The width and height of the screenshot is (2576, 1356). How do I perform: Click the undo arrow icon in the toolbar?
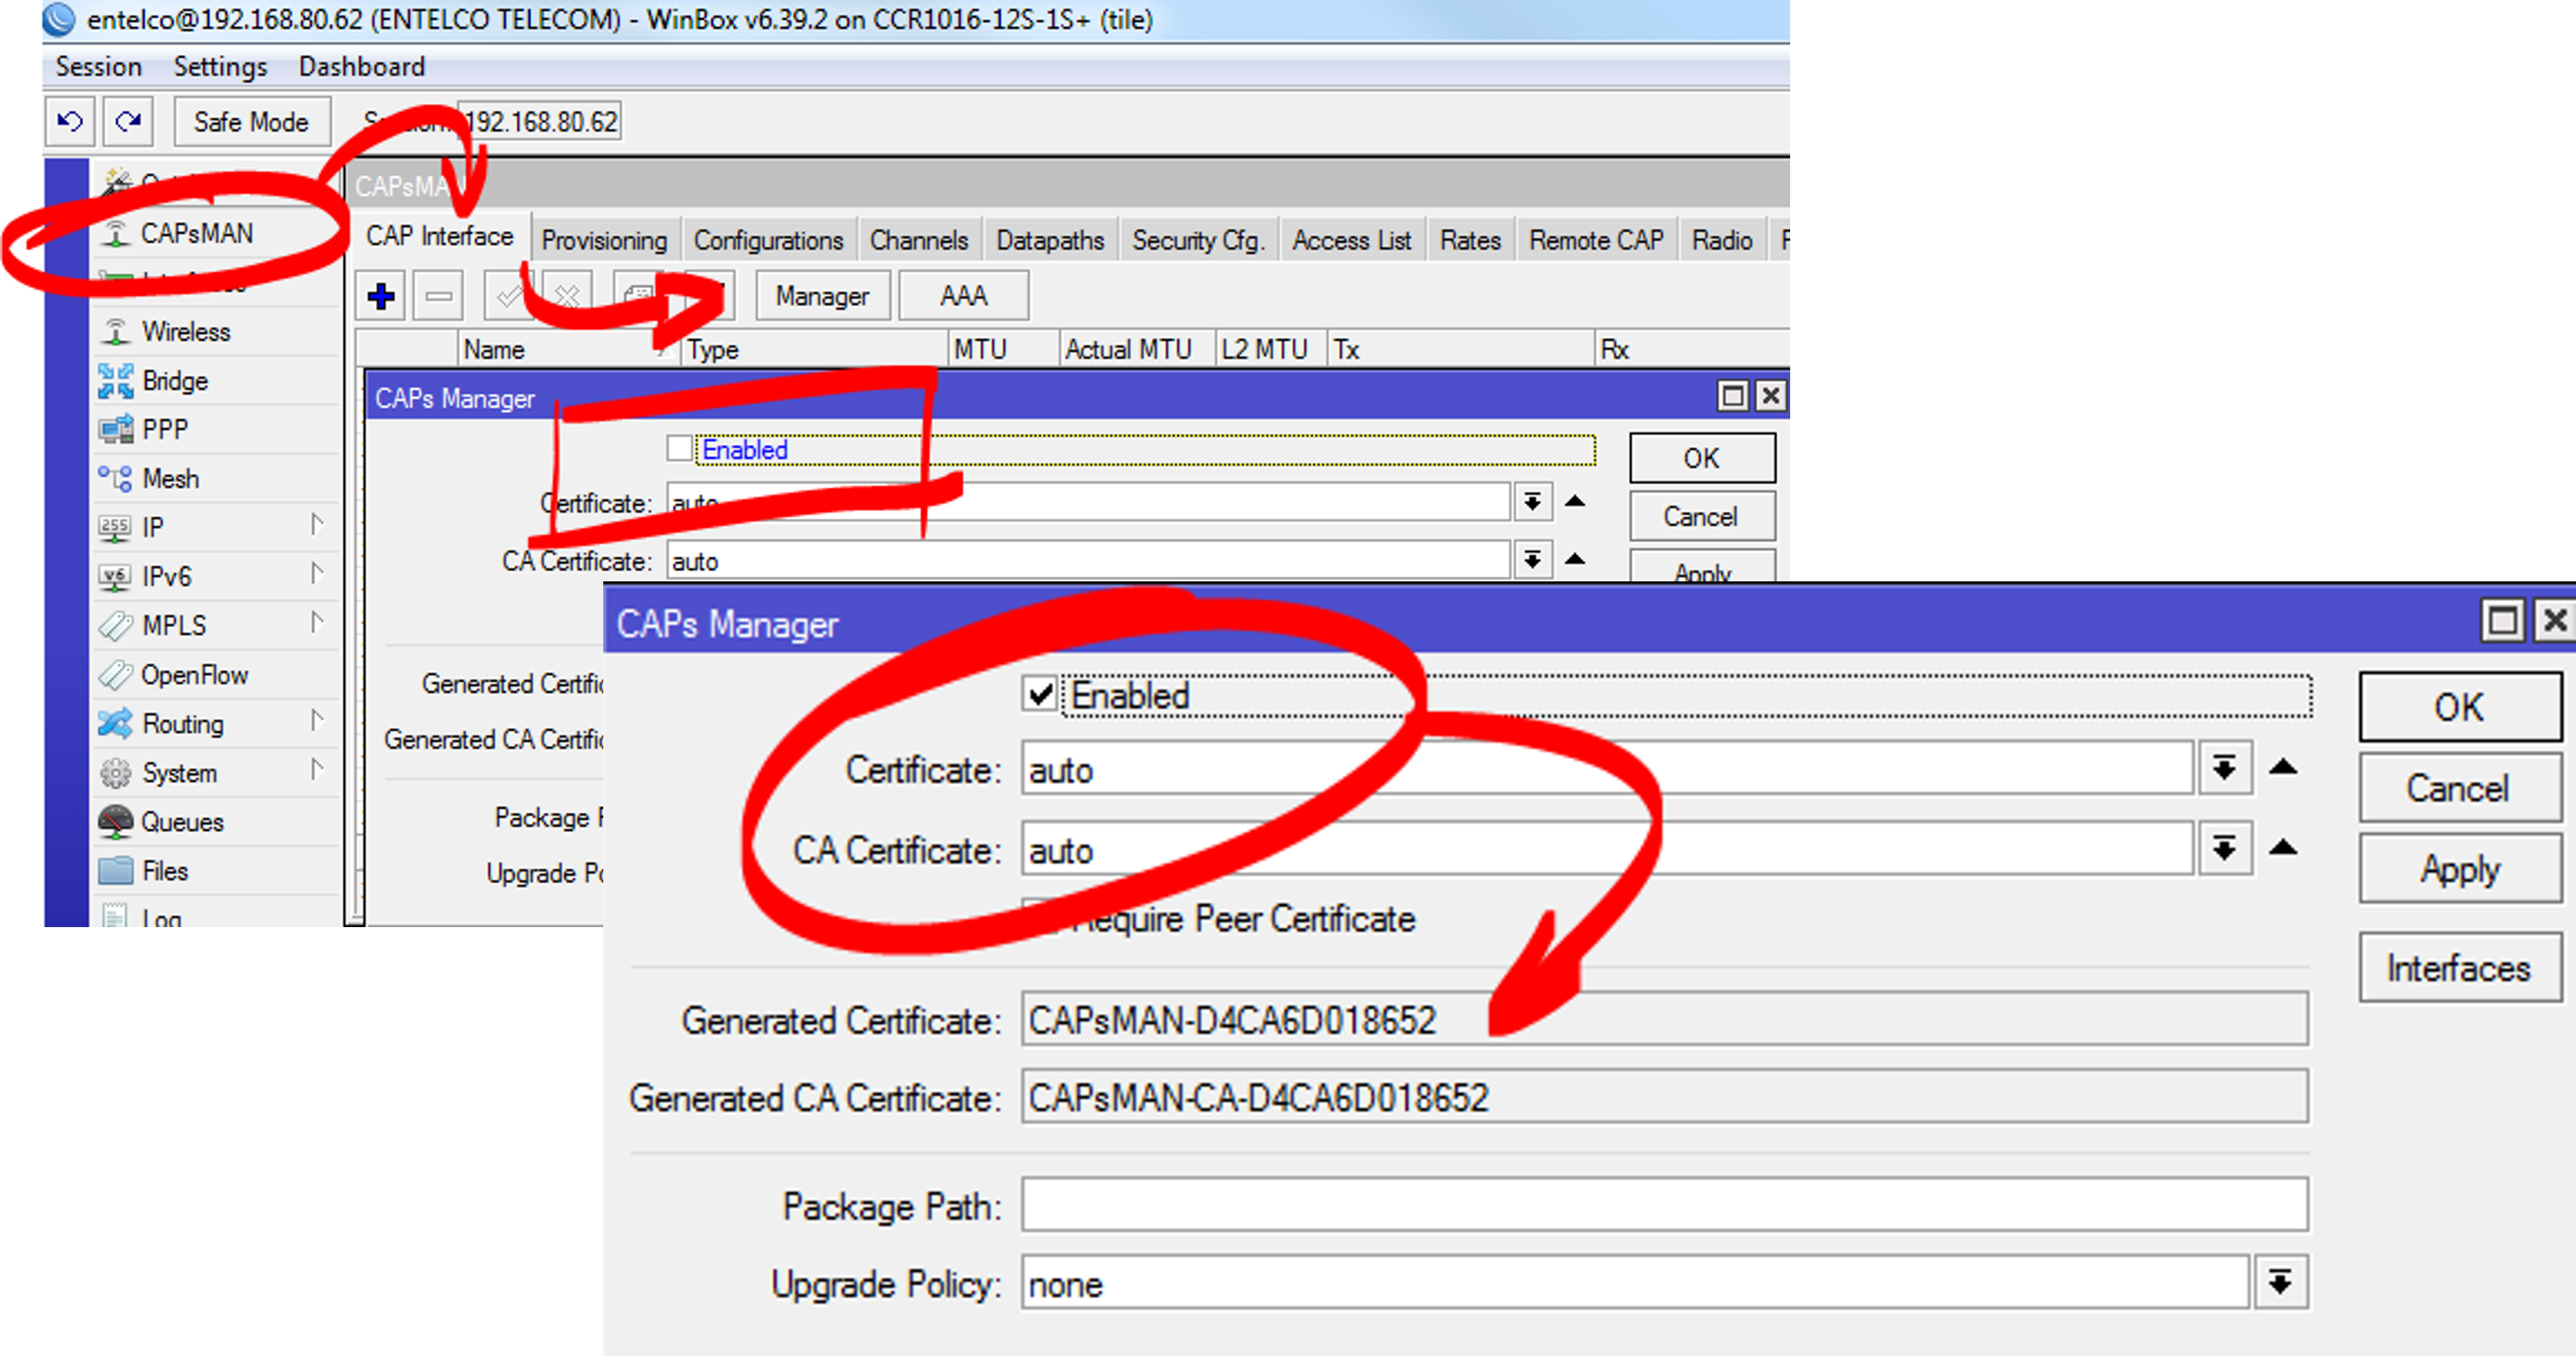tap(70, 122)
